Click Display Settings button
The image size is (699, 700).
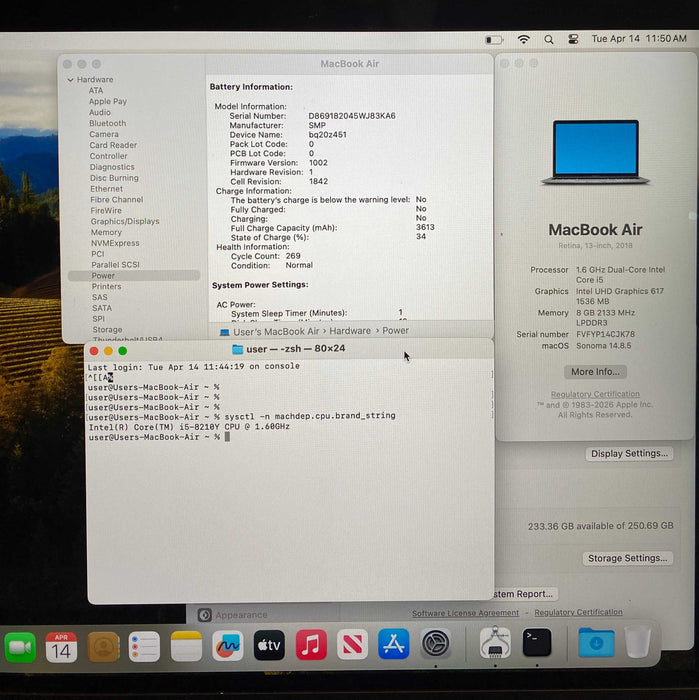point(629,454)
